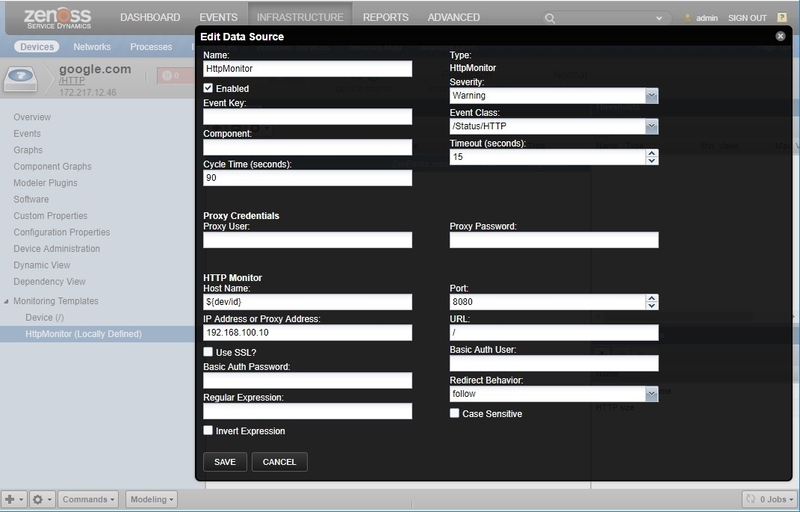
Task: Click the Proxy Password input field
Action: tap(554, 240)
